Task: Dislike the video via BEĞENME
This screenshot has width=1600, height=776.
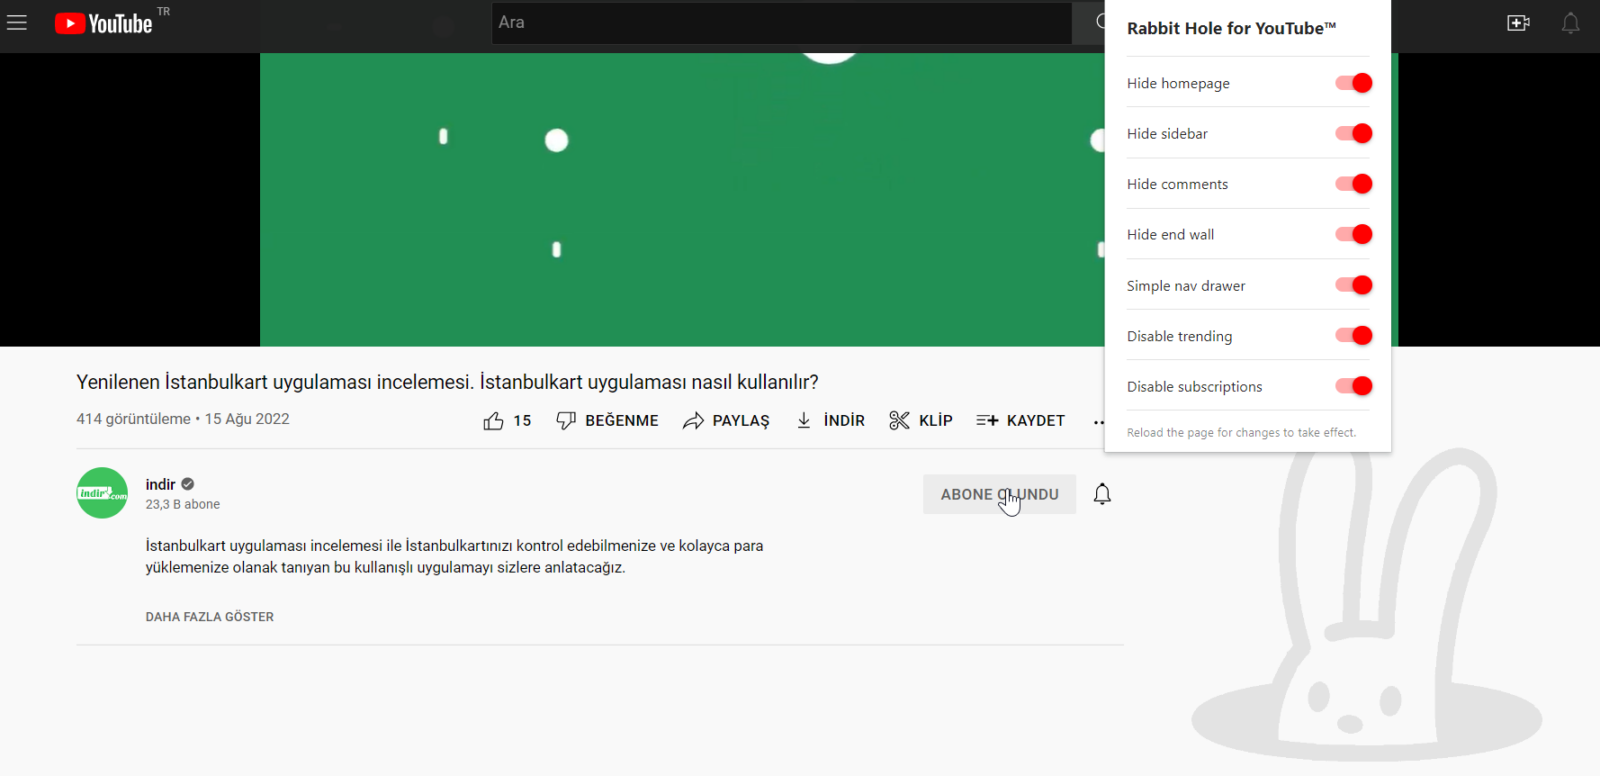Action: tap(607, 421)
